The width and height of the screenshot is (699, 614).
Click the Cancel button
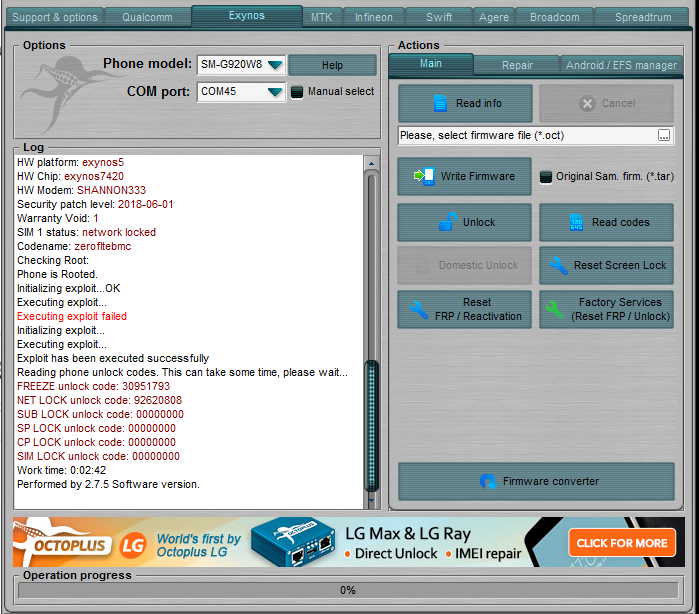click(x=606, y=103)
